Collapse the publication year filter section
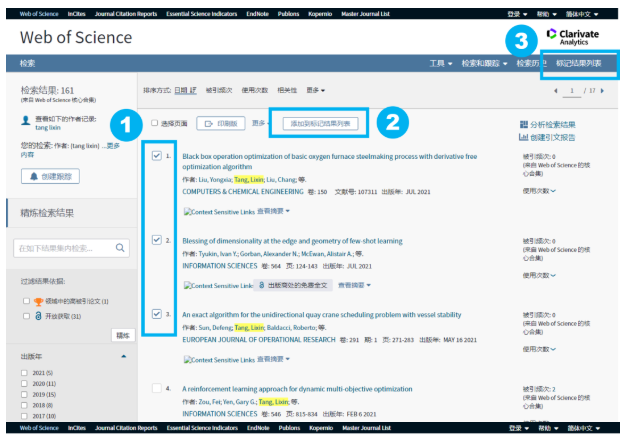The height and width of the screenshot is (439, 629). coord(124,356)
